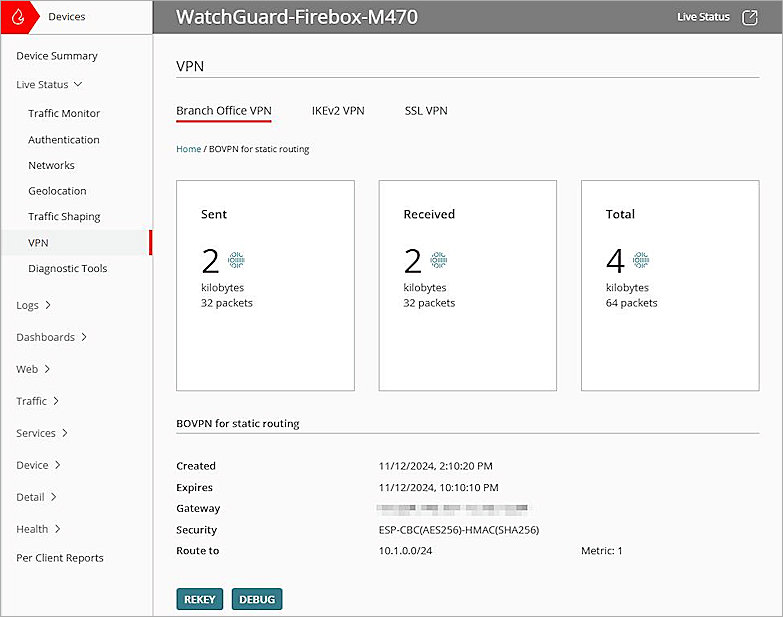Click the data icon in the Total card
The width and height of the screenshot is (783, 617).
(641, 260)
